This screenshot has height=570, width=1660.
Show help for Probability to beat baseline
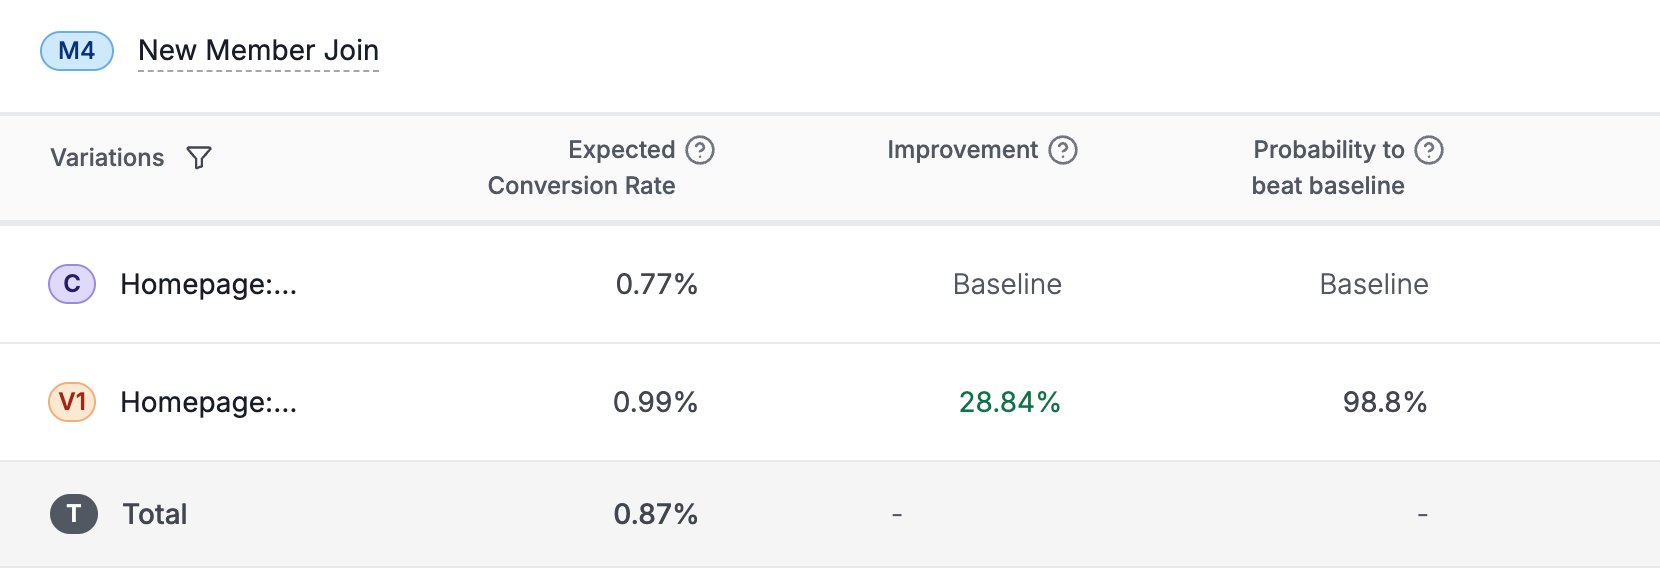coord(1430,150)
